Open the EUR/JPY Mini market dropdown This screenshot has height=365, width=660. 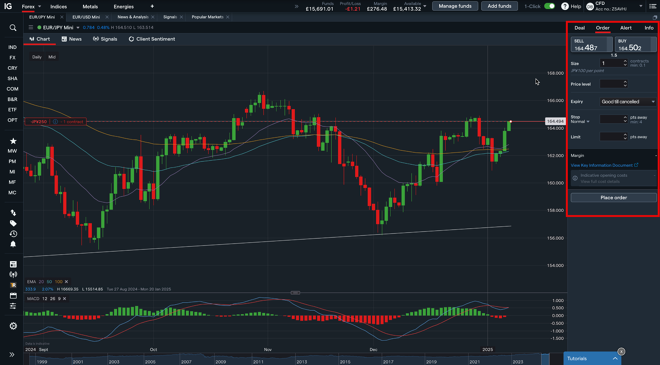pos(77,28)
